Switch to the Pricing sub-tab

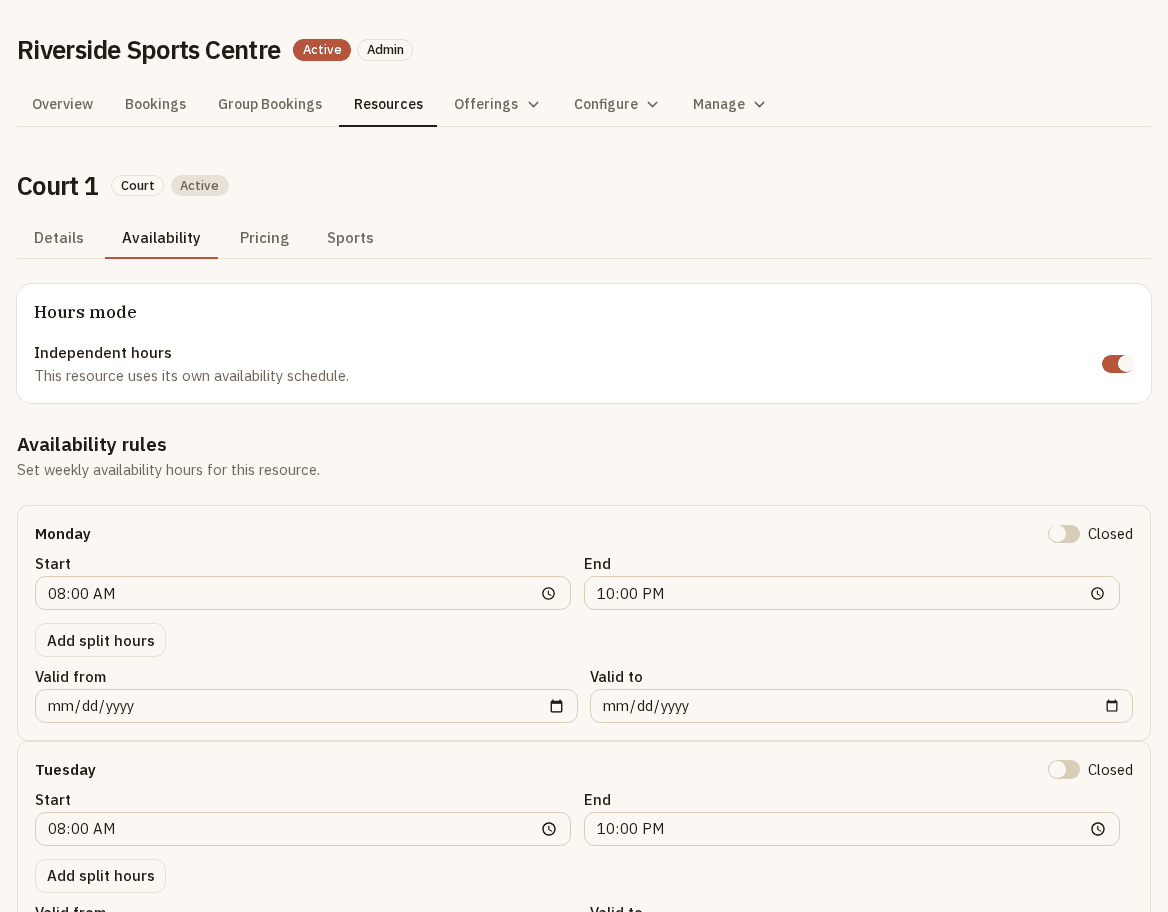tap(264, 238)
